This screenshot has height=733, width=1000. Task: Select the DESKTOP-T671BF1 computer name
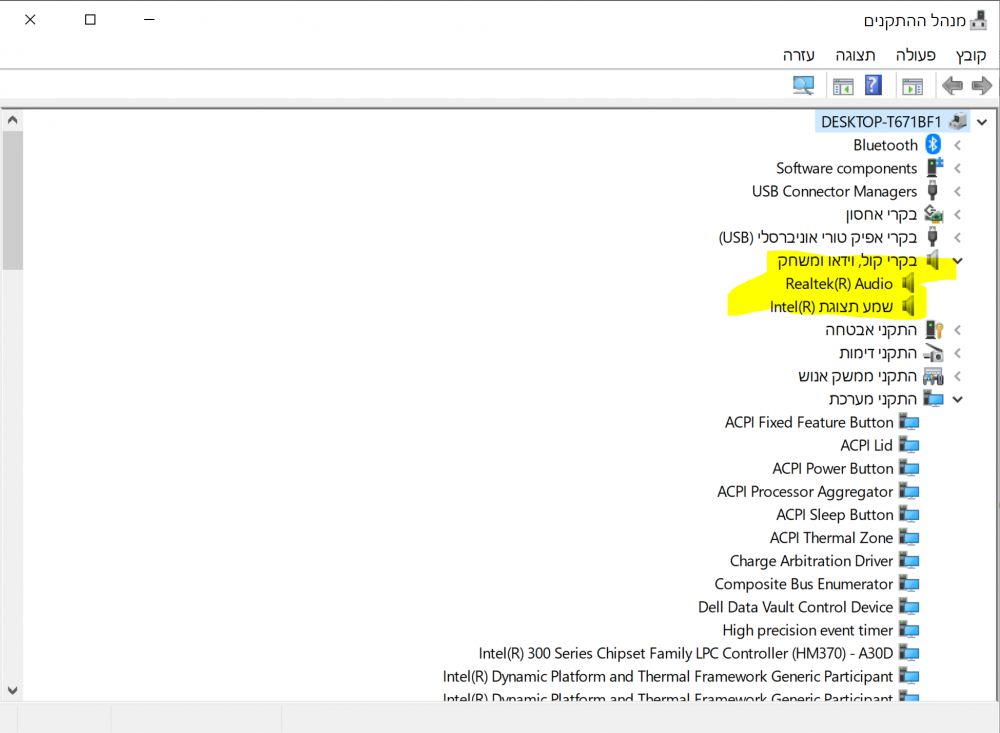point(881,122)
